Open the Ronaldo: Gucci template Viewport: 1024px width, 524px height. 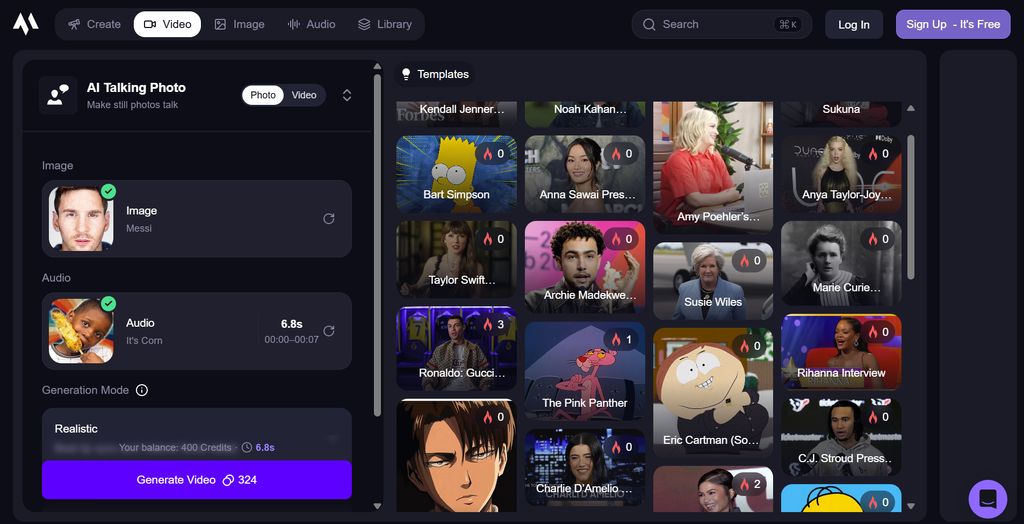[x=456, y=348]
